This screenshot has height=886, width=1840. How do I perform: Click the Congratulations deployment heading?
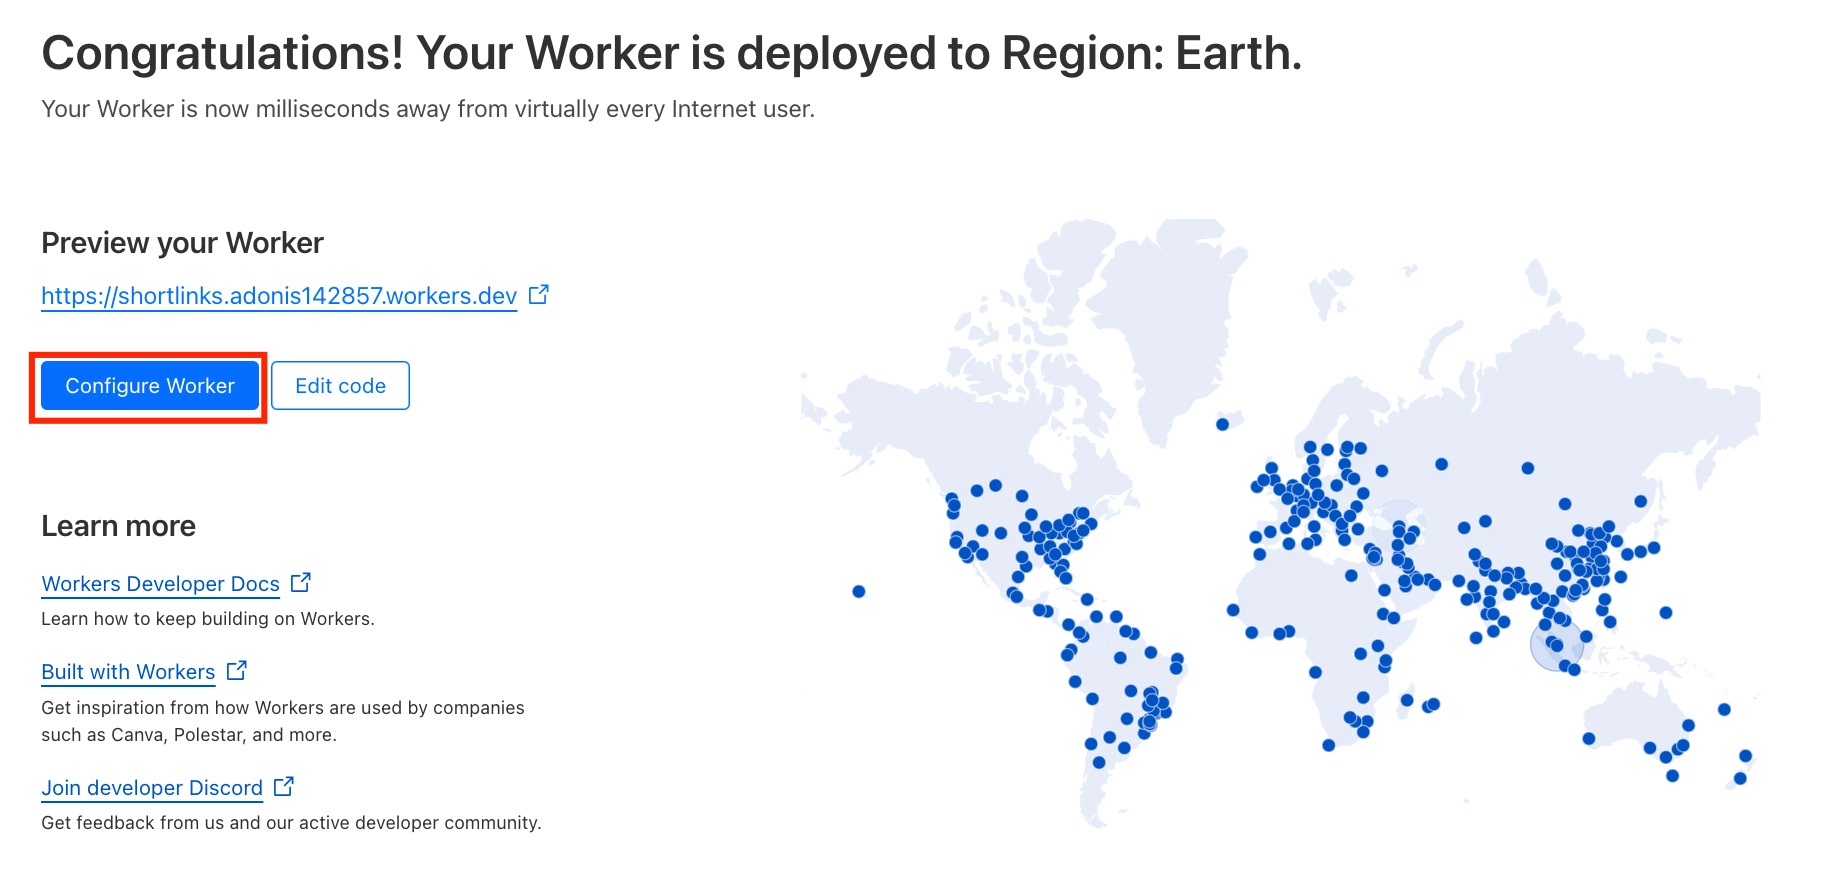click(x=671, y=54)
